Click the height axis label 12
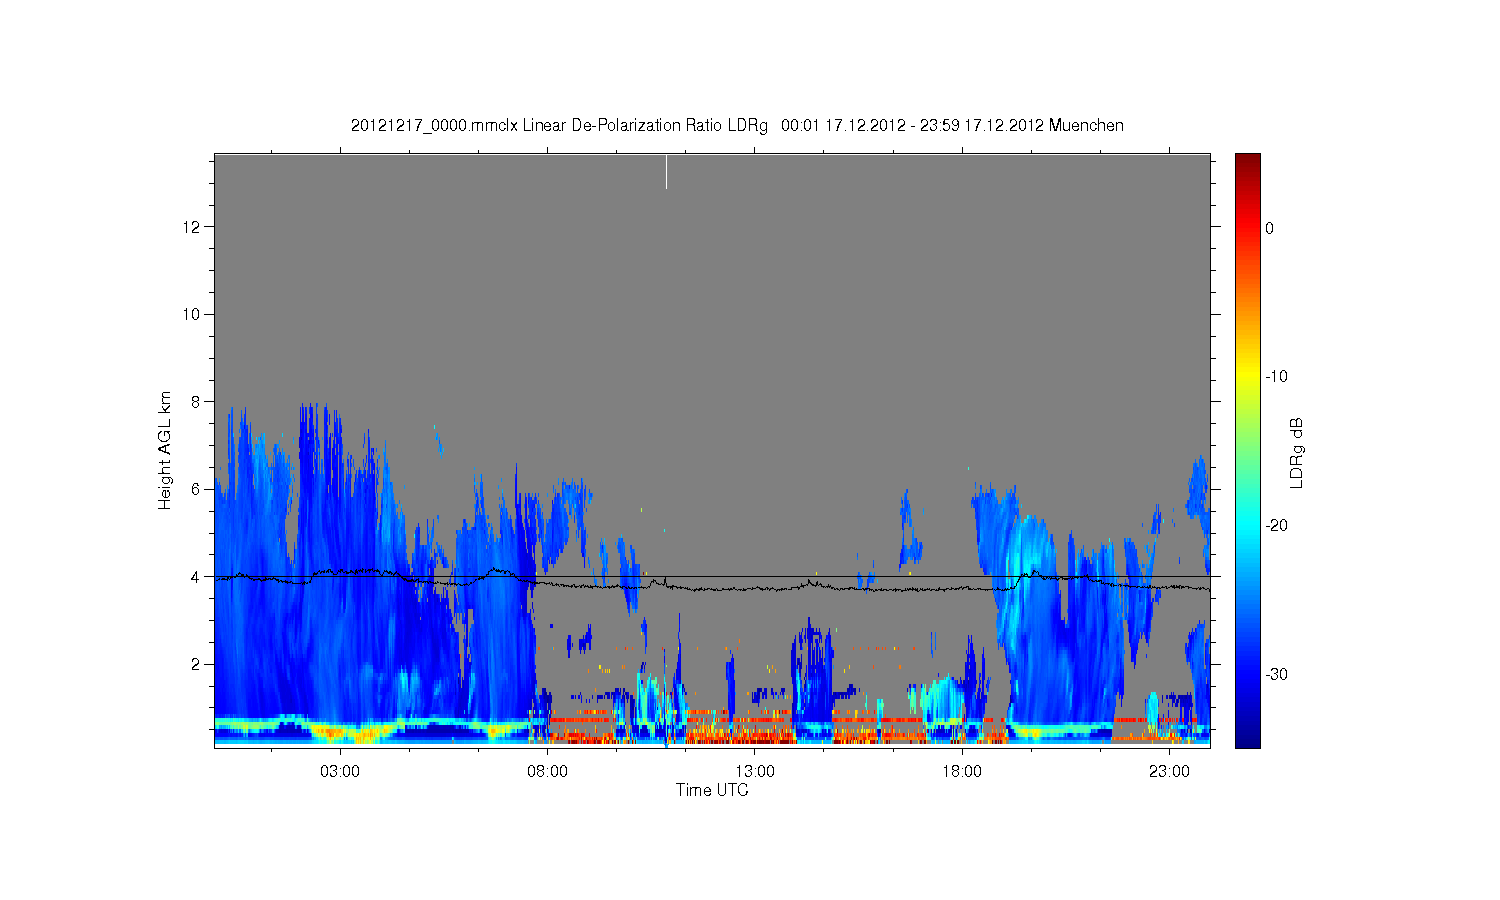 click(192, 227)
